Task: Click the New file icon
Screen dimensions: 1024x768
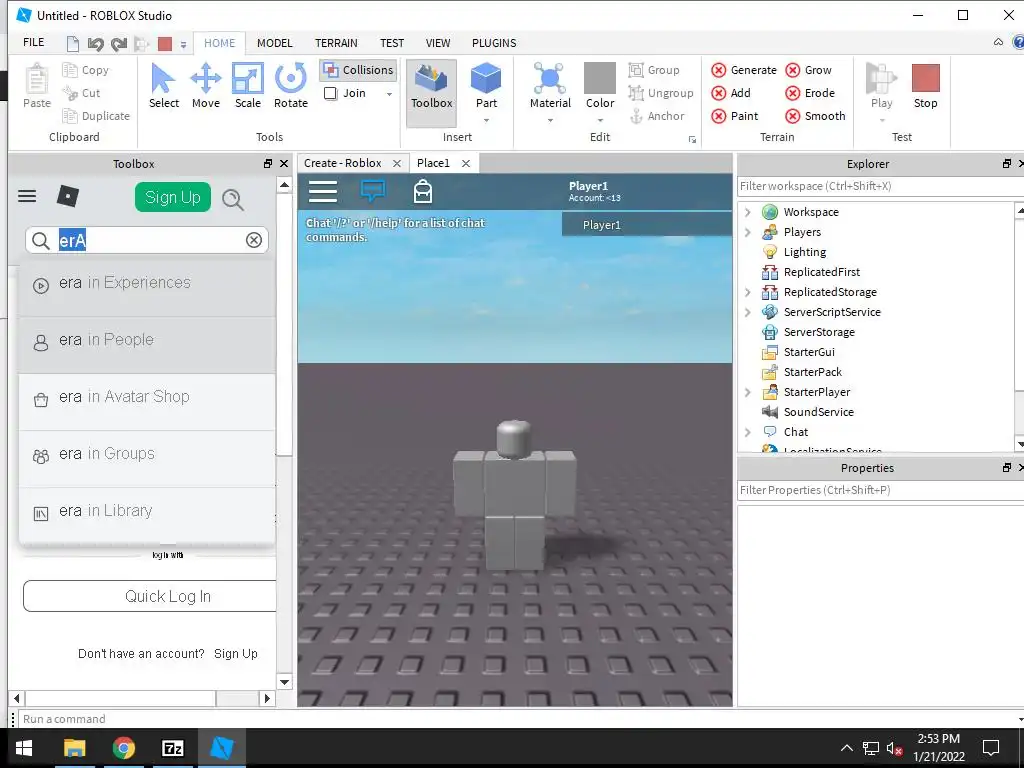Action: click(72, 44)
